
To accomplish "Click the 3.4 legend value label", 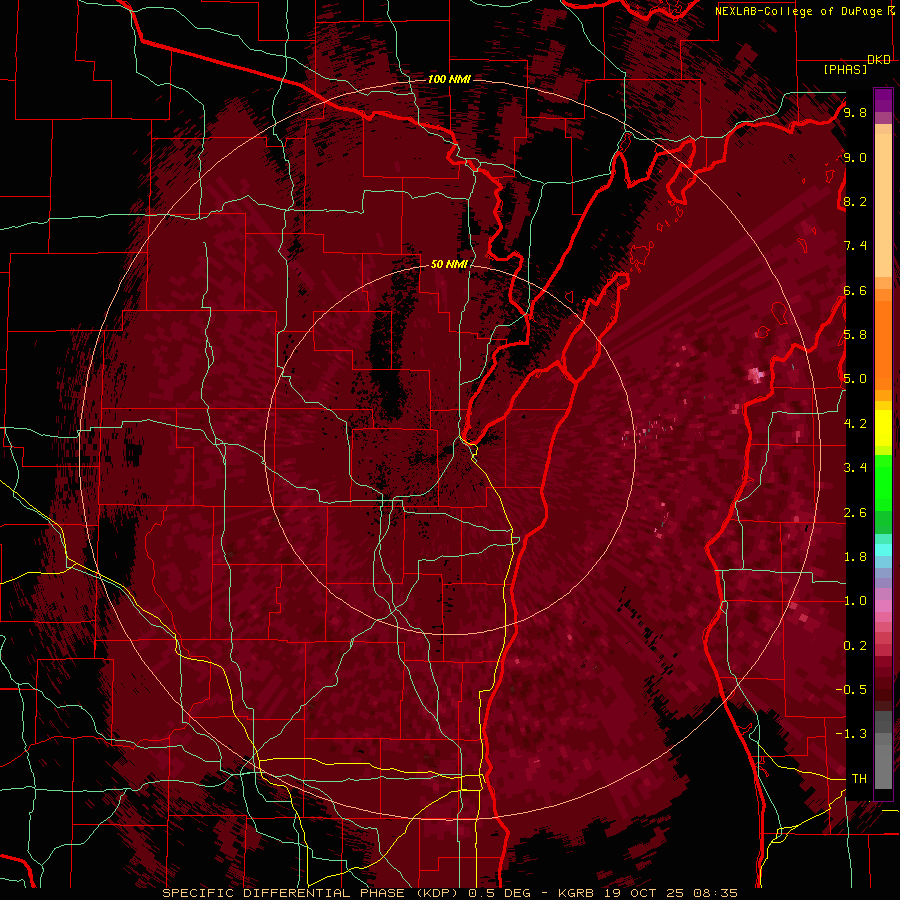I will [855, 468].
